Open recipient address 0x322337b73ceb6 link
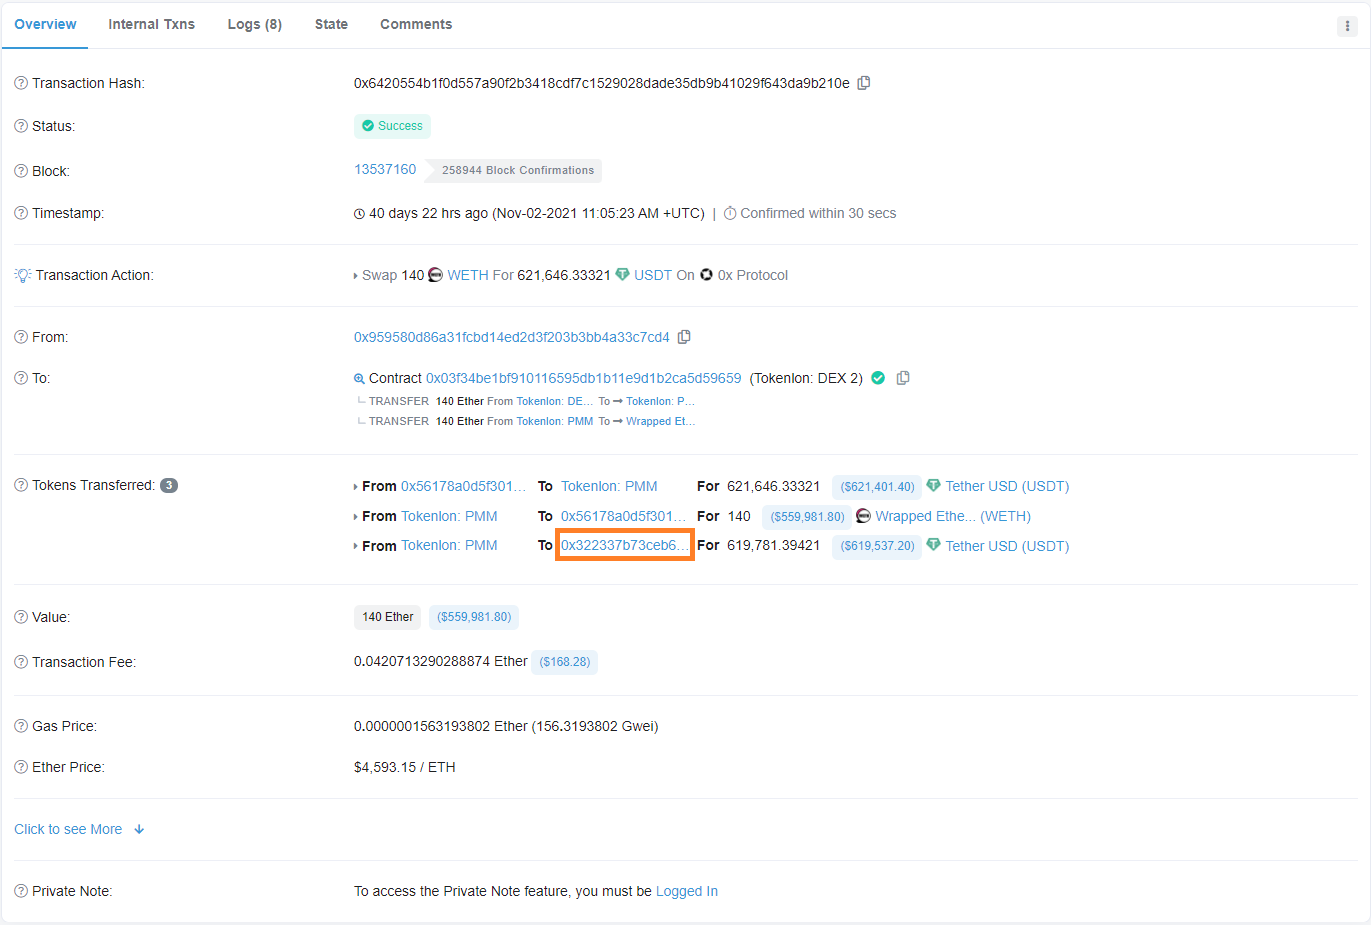The image size is (1371, 925). coord(625,545)
